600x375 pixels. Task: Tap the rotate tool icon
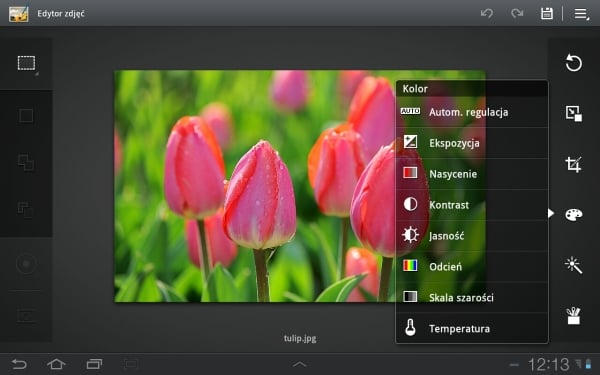tap(574, 63)
